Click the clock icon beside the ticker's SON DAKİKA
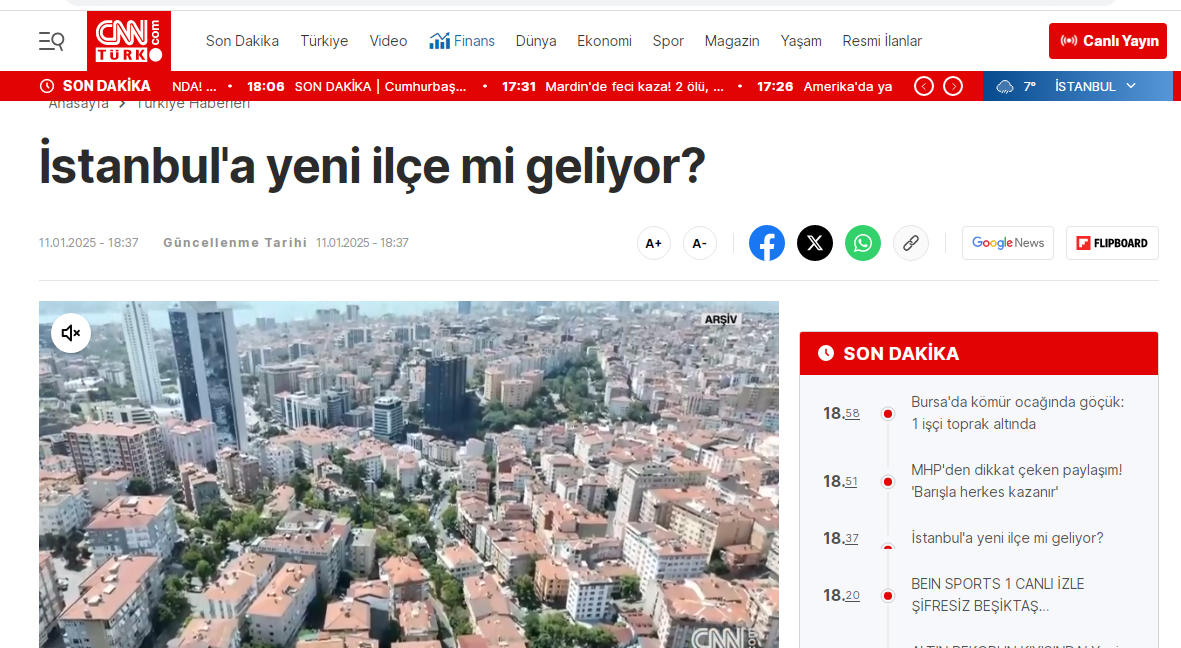1181x648 pixels. 47,86
